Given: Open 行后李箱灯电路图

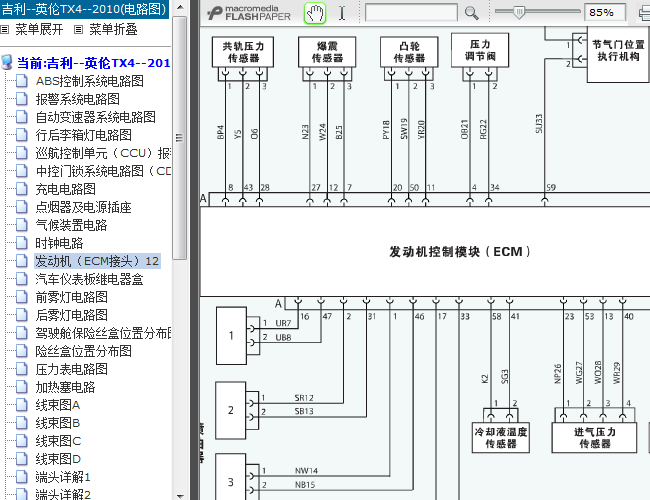Looking at the screenshot, I should pos(83,135).
